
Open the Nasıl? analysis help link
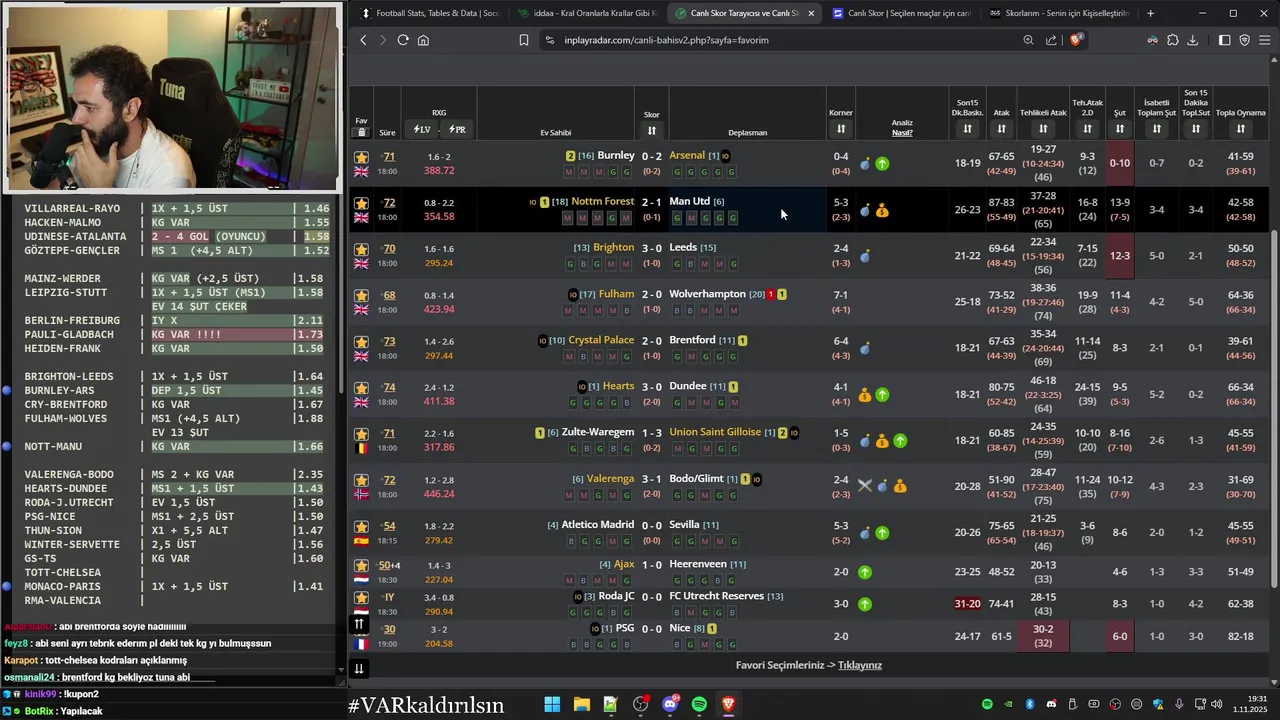pos(902,132)
